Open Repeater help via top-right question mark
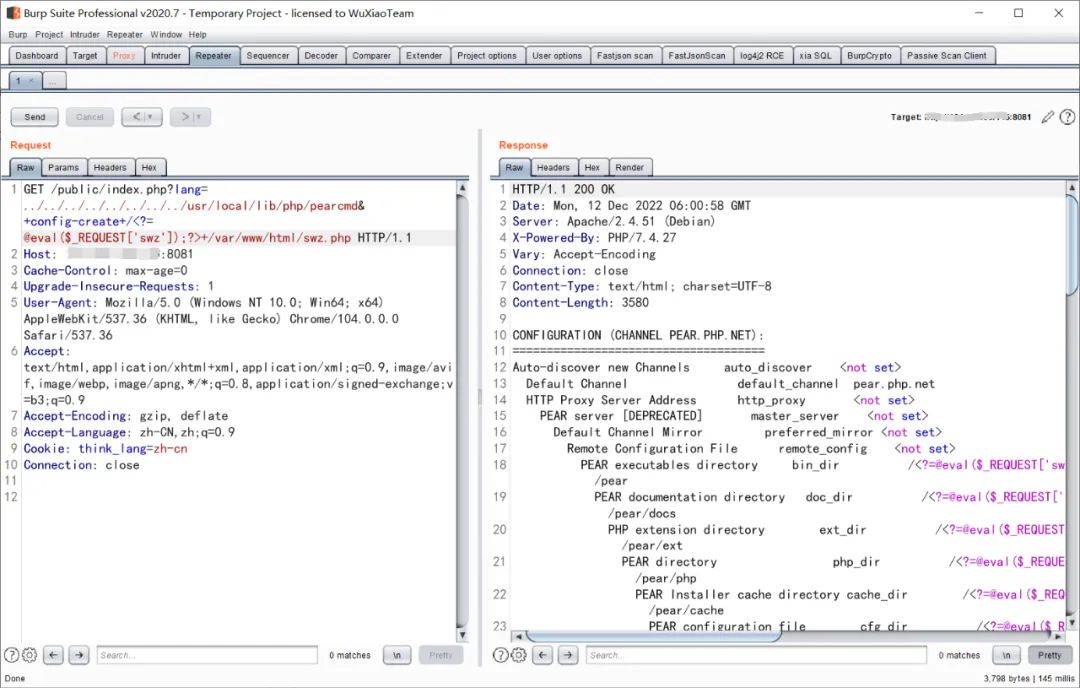 point(1067,117)
